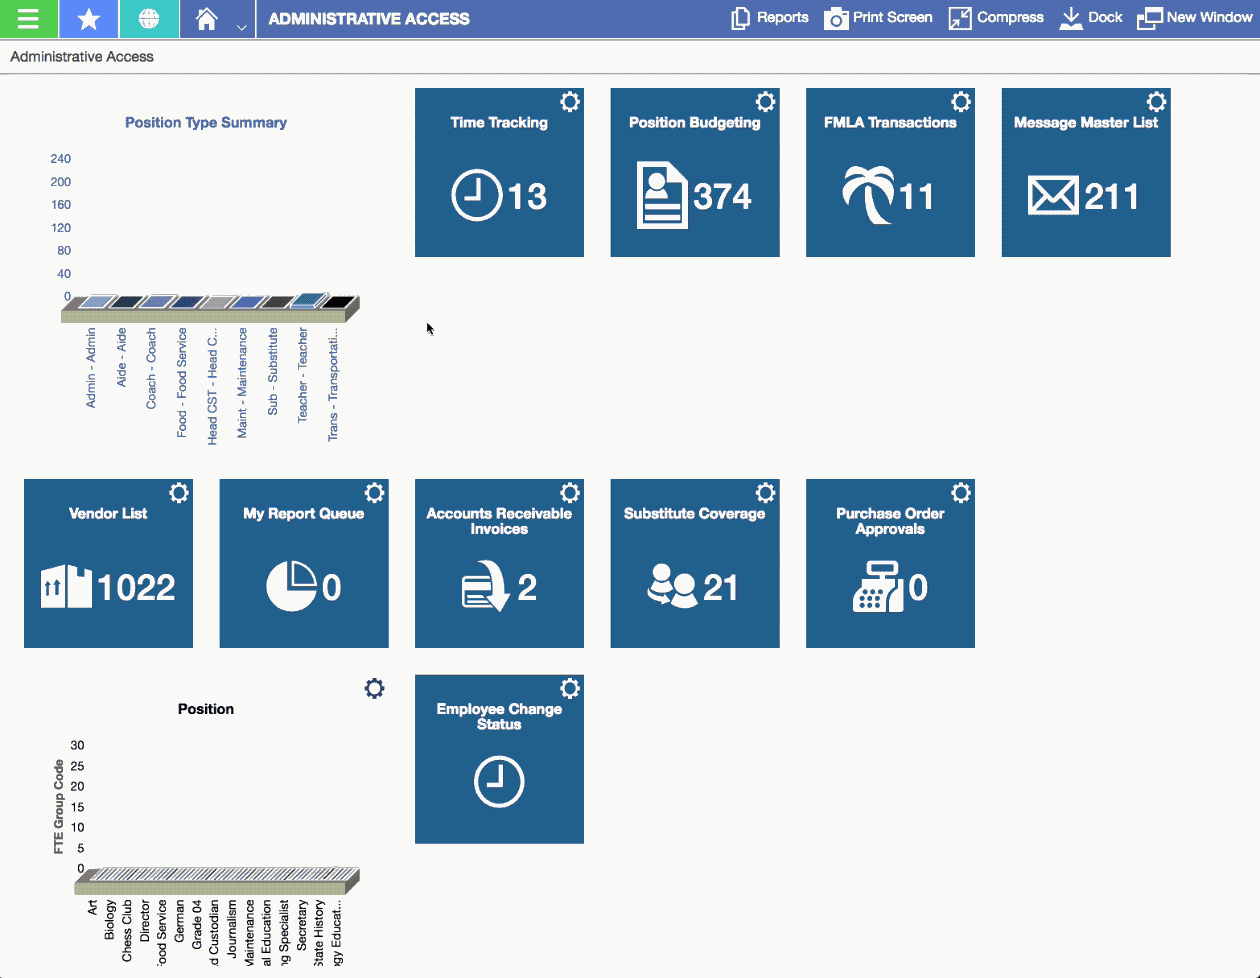Open the Position Budgeting tile title
This screenshot has height=978, width=1260.
click(x=695, y=123)
